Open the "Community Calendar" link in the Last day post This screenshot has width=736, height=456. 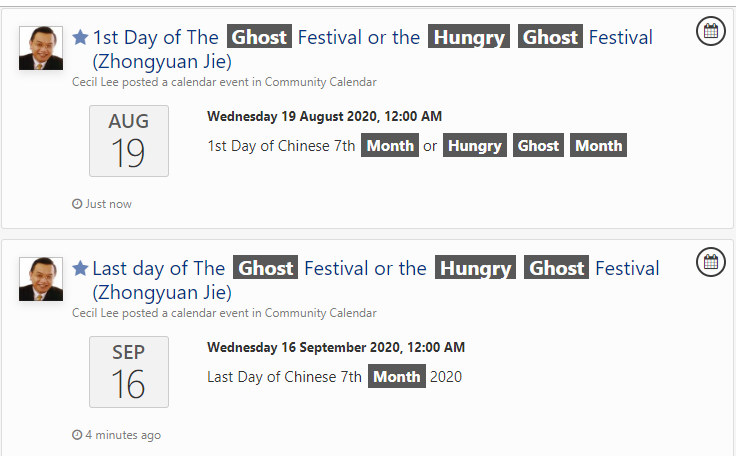(320, 313)
